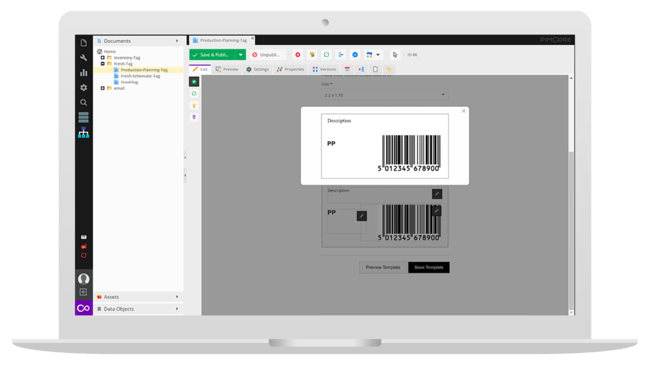650x365 pixels.
Task: Open the Save & Publish dropdown arrow
Action: pyautogui.click(x=240, y=55)
